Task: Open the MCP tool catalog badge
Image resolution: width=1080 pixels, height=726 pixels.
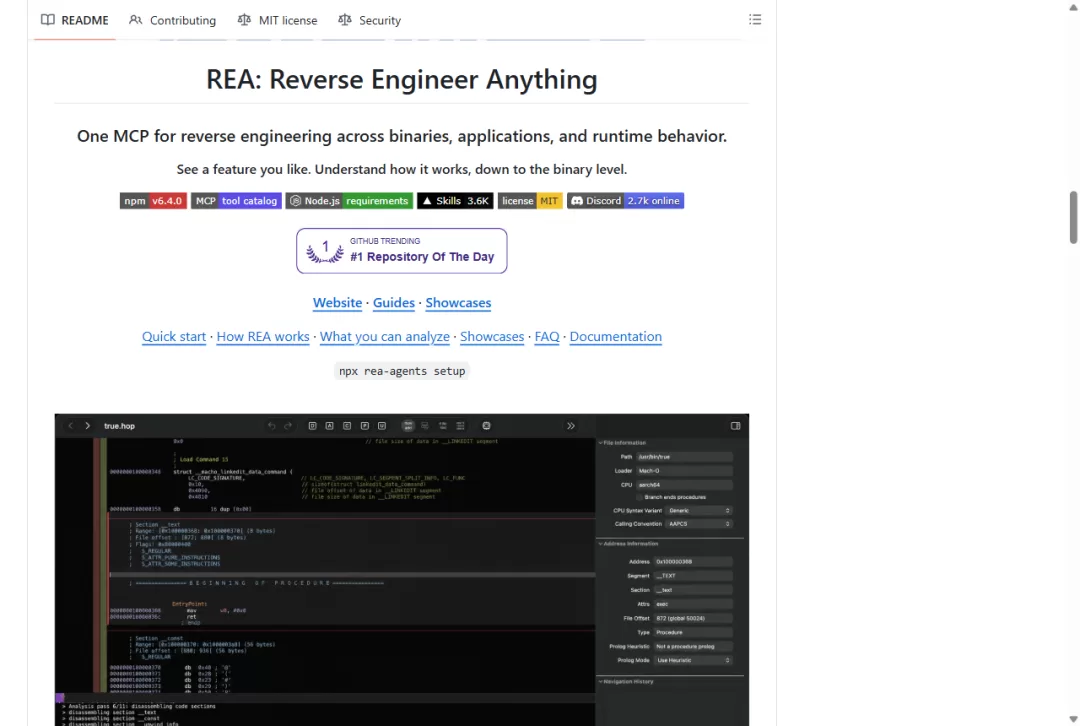Action: (236, 200)
